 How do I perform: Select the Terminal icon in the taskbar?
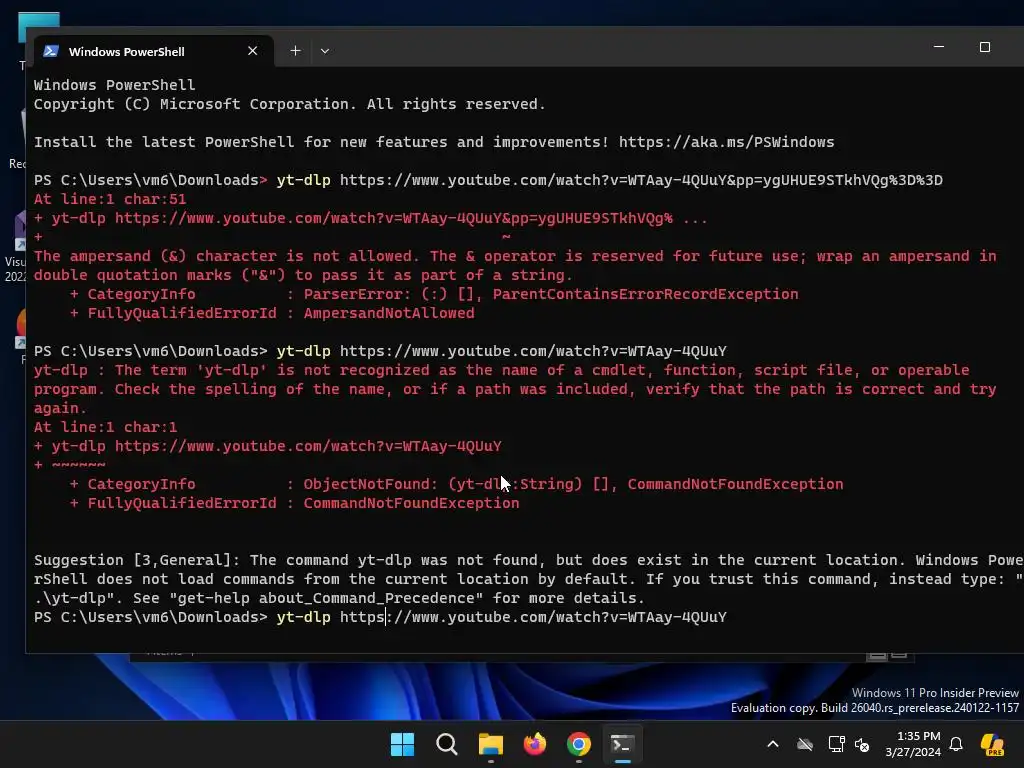622,744
